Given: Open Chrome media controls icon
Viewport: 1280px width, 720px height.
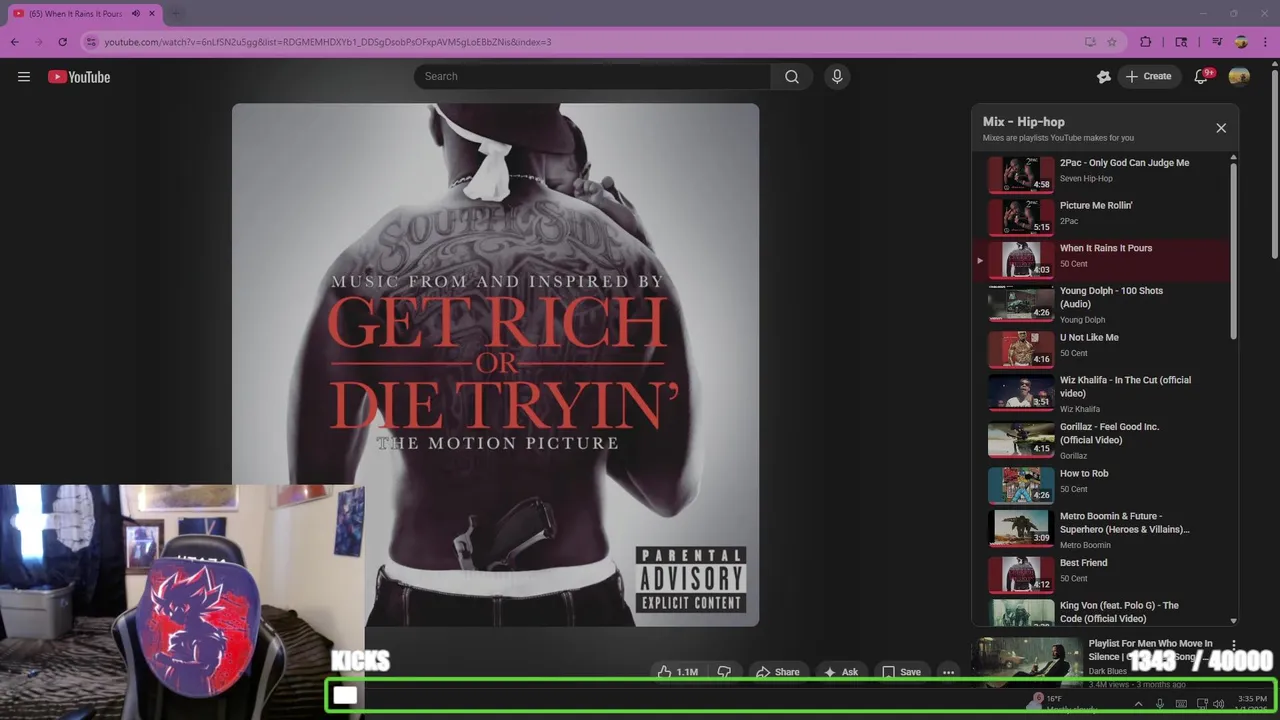Looking at the screenshot, I should click(x=1217, y=42).
